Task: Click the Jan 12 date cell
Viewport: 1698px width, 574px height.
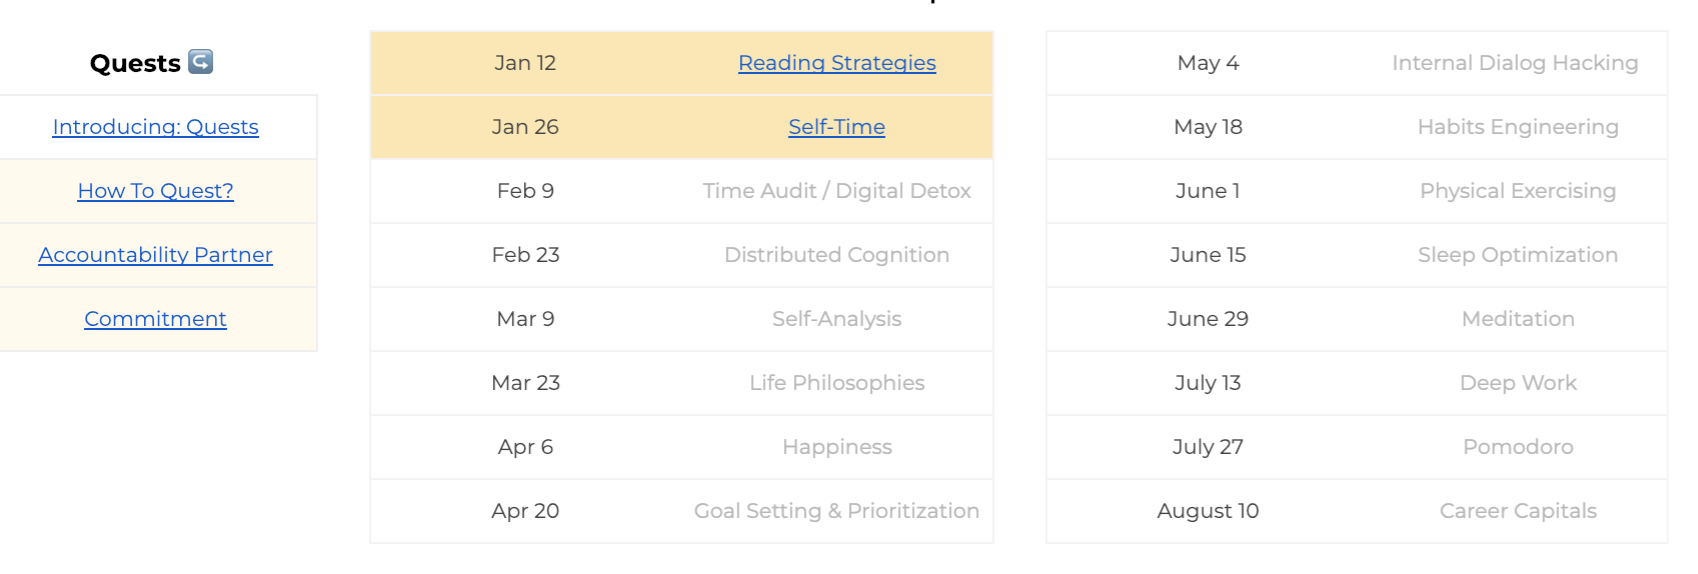Action: pos(524,63)
